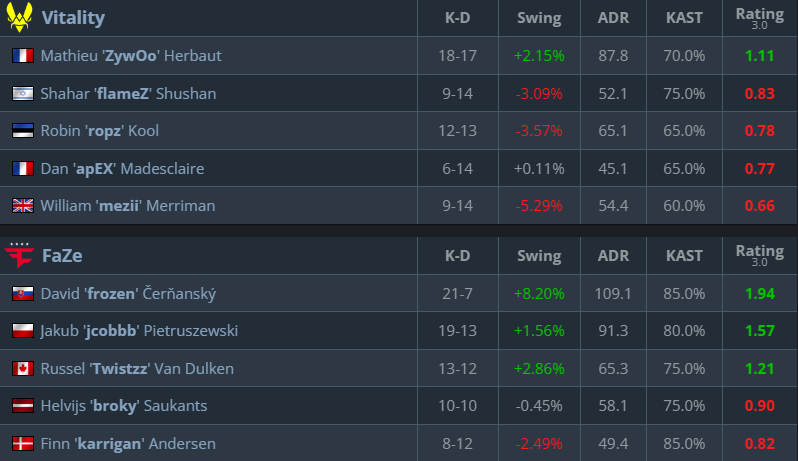Click the Slovak flag beside frozen
This screenshot has width=798, height=461.
pyautogui.click(x=22, y=294)
